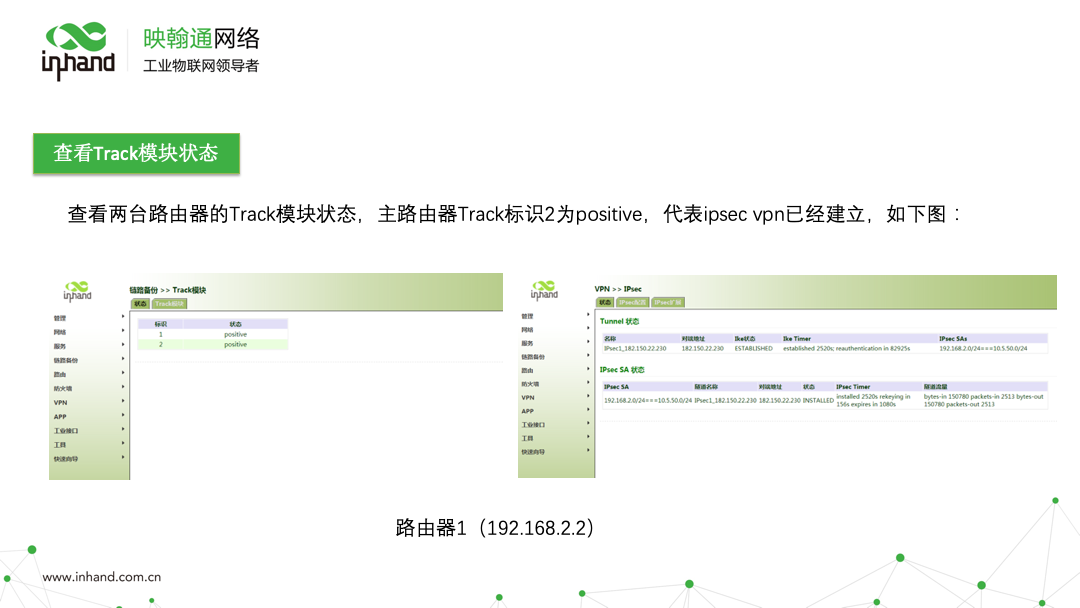Screen dimensions: 1080x608
Task: Select track row with 标识 2
Action: point(212,345)
